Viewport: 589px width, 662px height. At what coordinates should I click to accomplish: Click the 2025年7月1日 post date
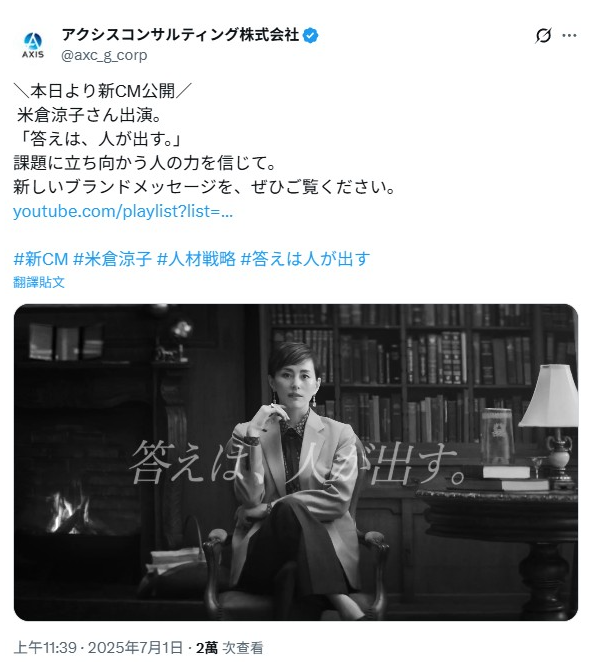click(x=135, y=647)
